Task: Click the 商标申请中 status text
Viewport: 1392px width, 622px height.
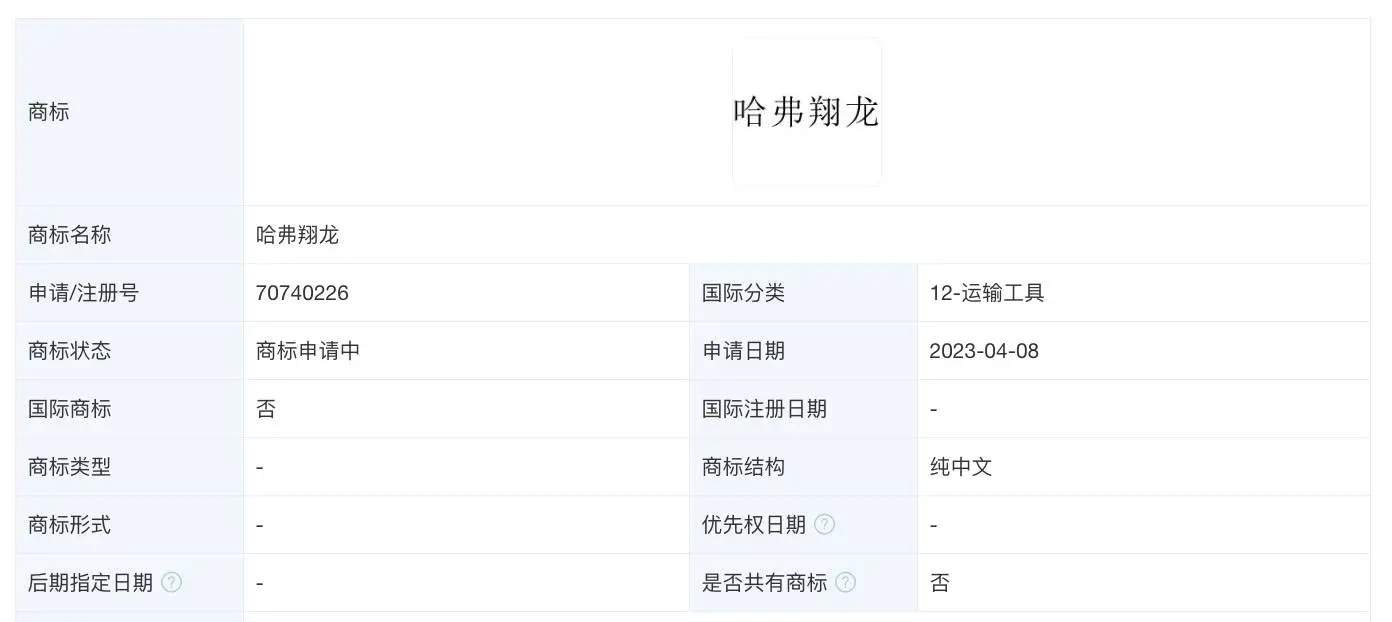Action: [x=308, y=351]
